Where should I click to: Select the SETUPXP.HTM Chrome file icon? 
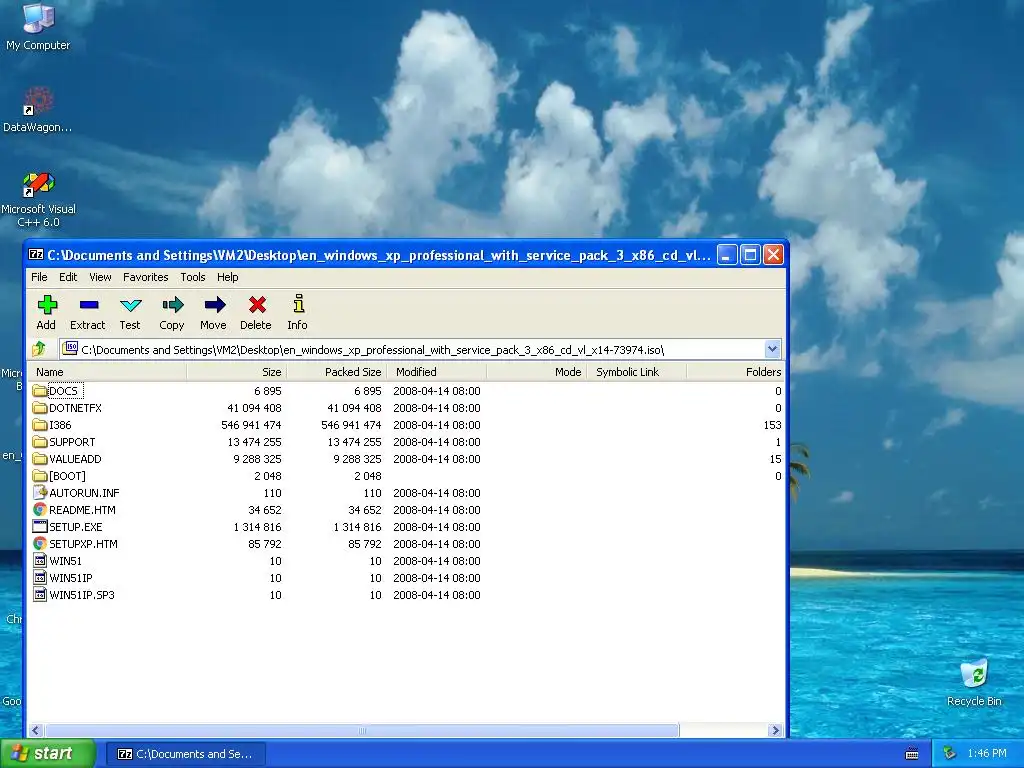pyautogui.click(x=40, y=543)
